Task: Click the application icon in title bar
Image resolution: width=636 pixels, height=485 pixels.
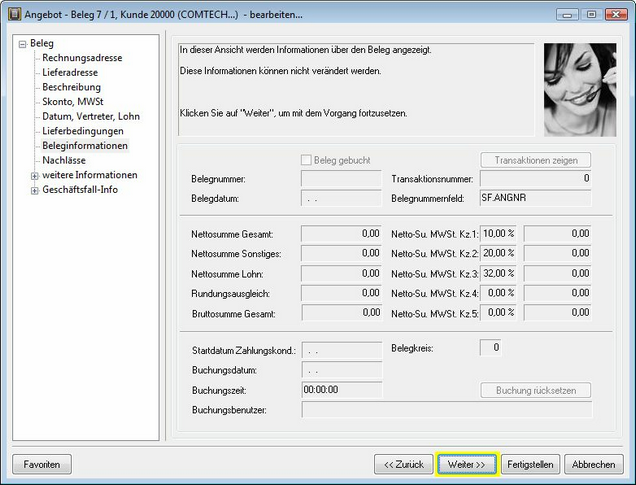Action: (x=12, y=14)
